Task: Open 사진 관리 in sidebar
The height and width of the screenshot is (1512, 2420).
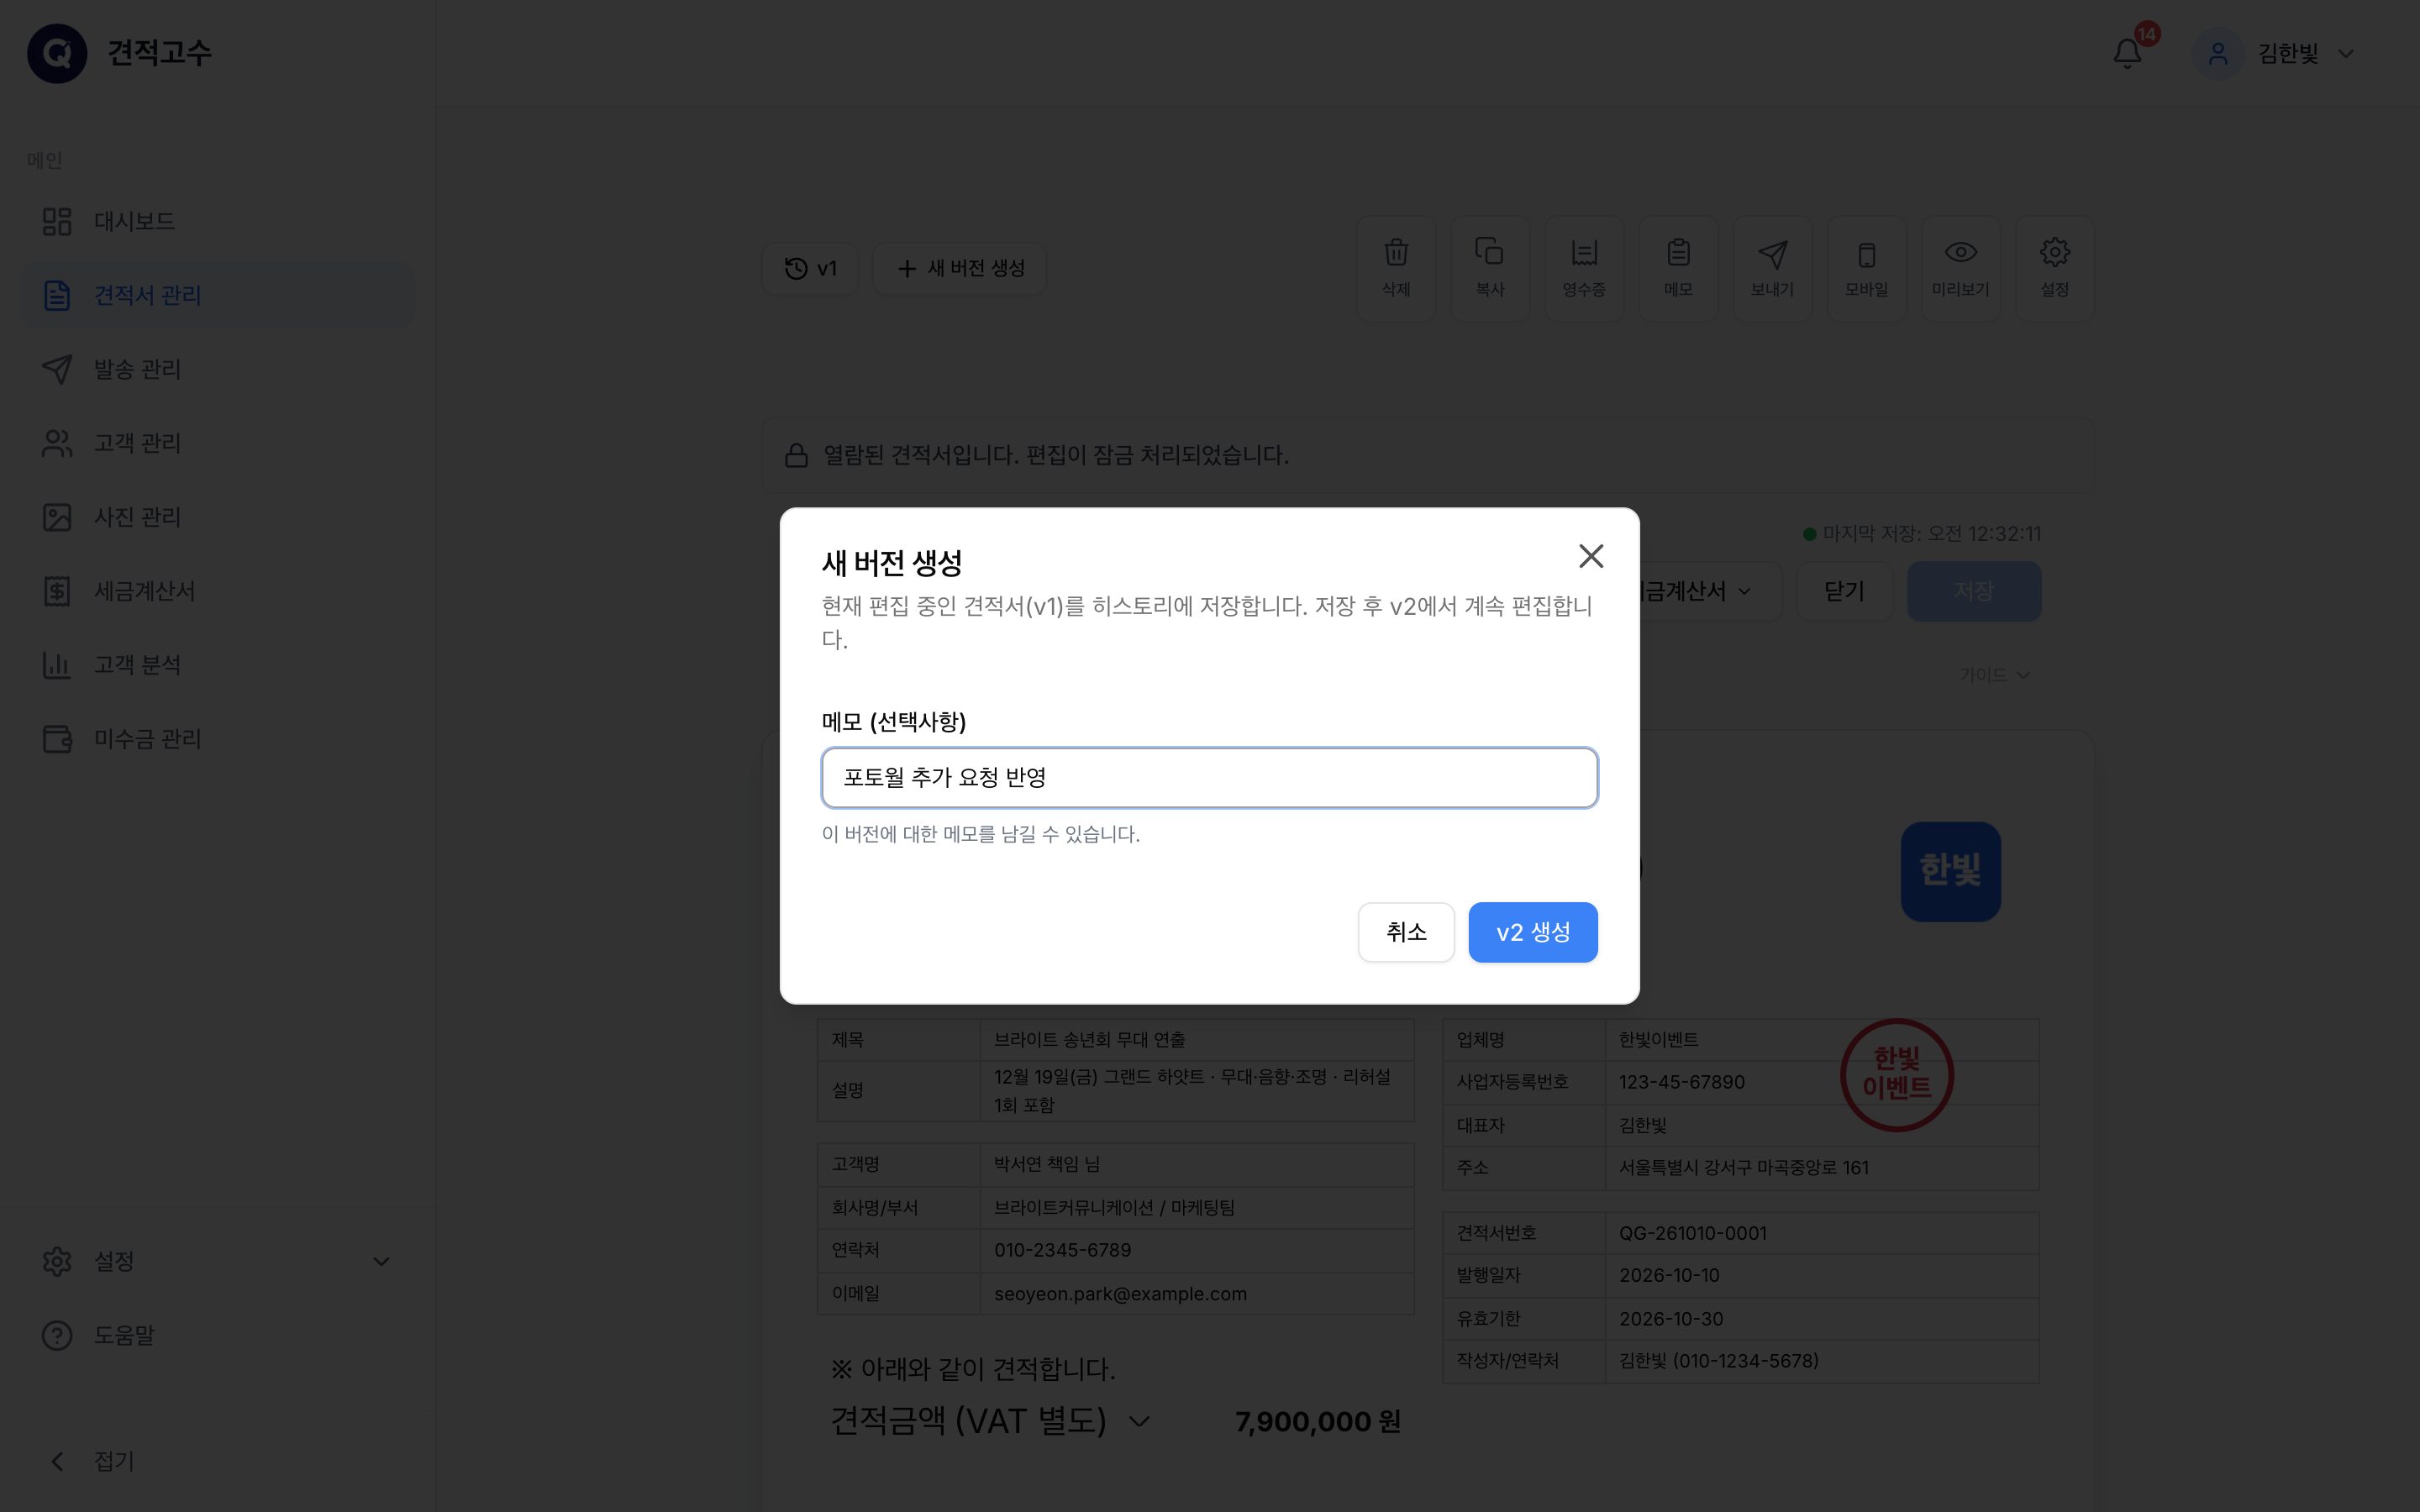Action: [x=217, y=517]
